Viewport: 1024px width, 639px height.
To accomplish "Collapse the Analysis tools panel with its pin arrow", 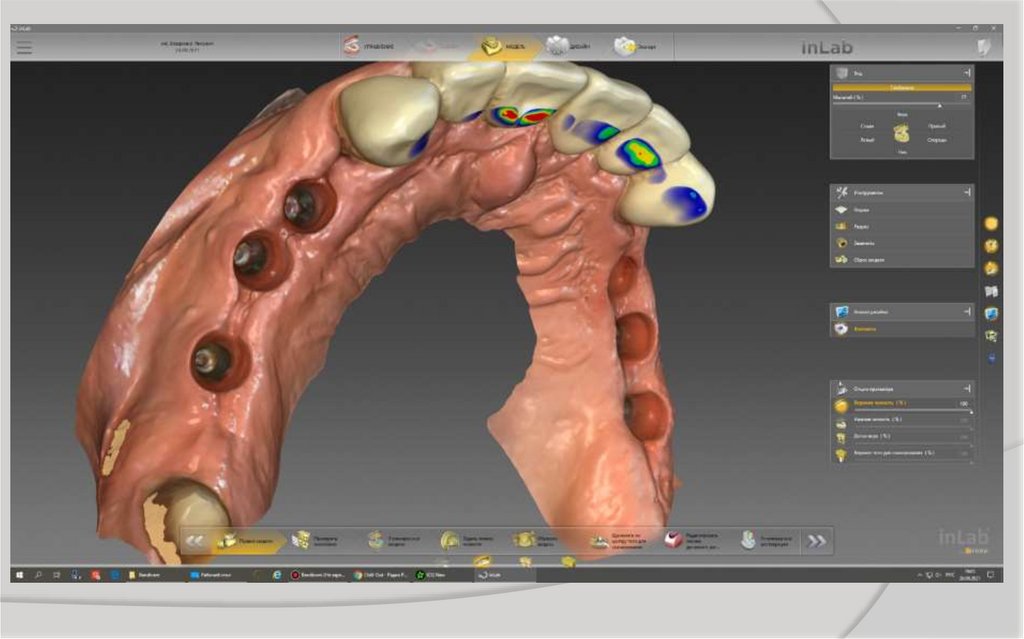I will click(967, 312).
